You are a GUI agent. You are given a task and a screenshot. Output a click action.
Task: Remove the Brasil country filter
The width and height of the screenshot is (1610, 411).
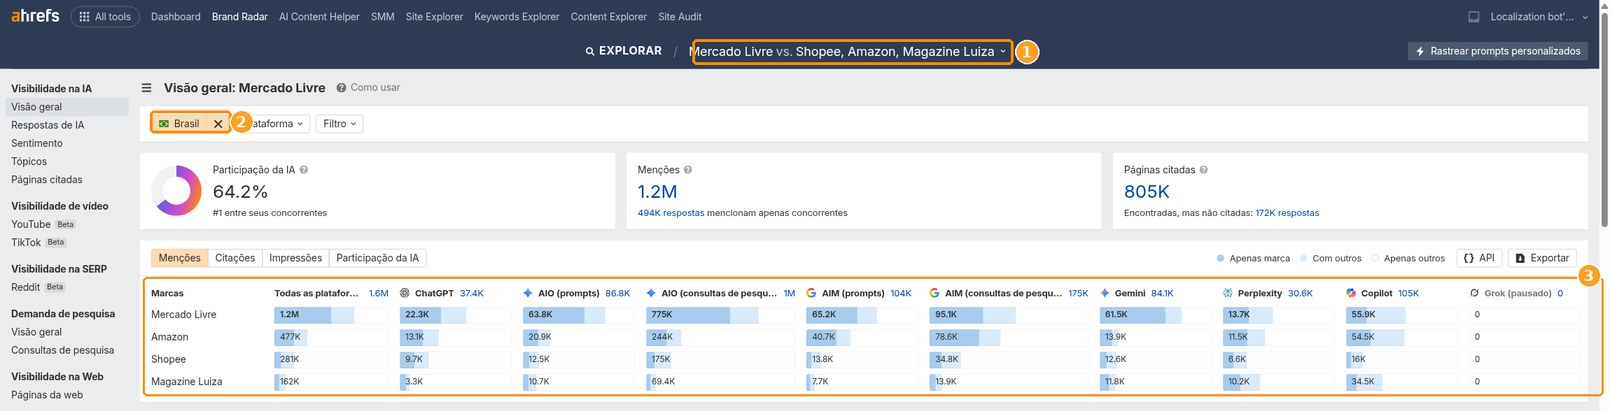click(x=218, y=124)
